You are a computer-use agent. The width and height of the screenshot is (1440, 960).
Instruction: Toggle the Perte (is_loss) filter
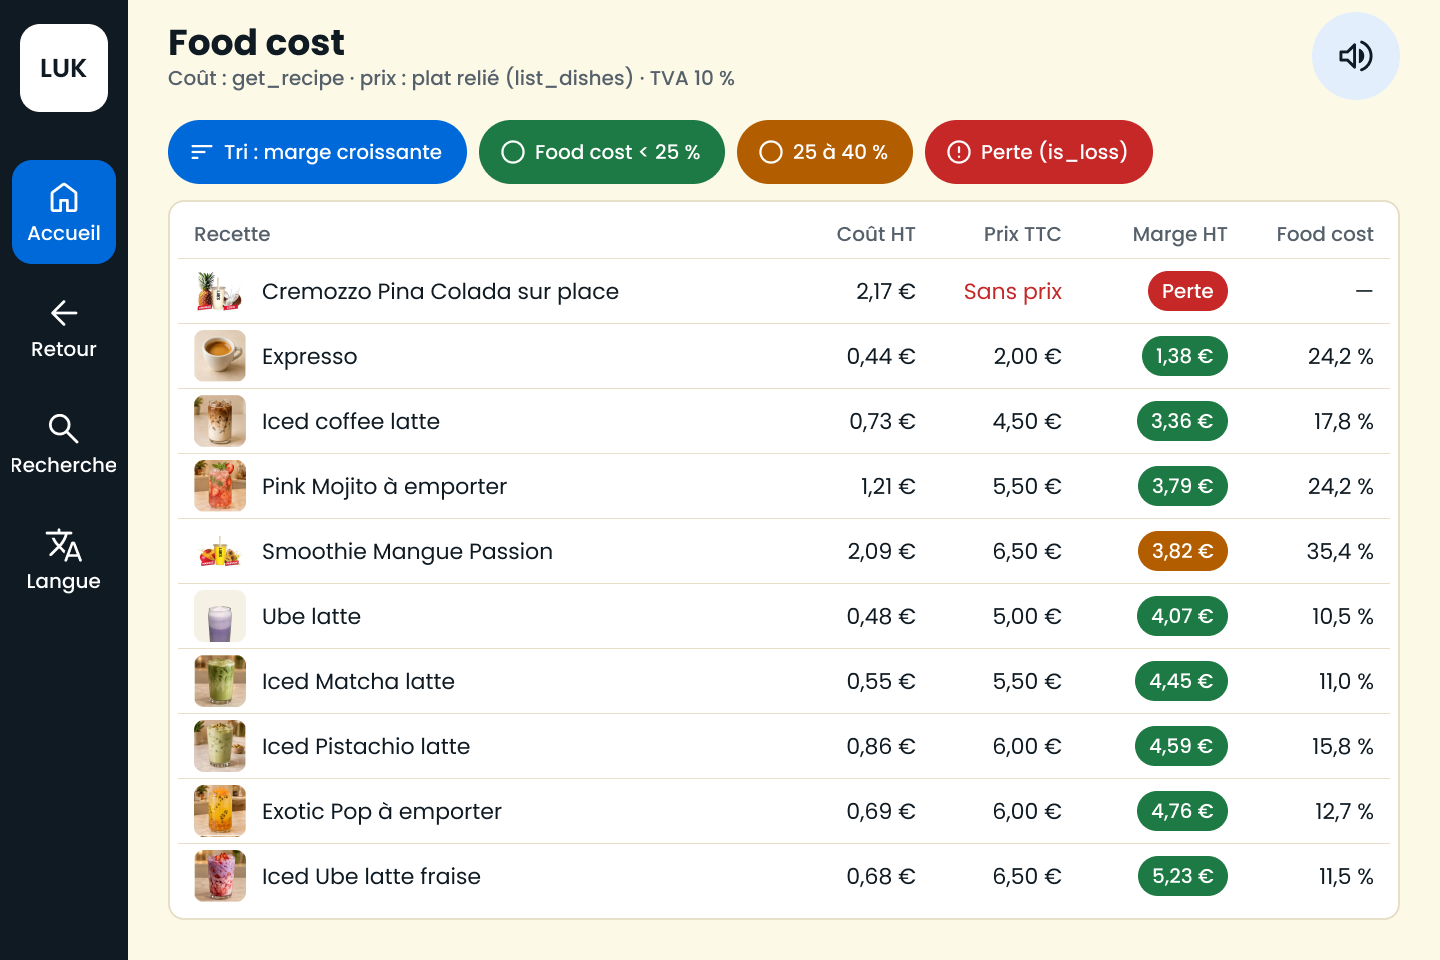(x=1038, y=152)
